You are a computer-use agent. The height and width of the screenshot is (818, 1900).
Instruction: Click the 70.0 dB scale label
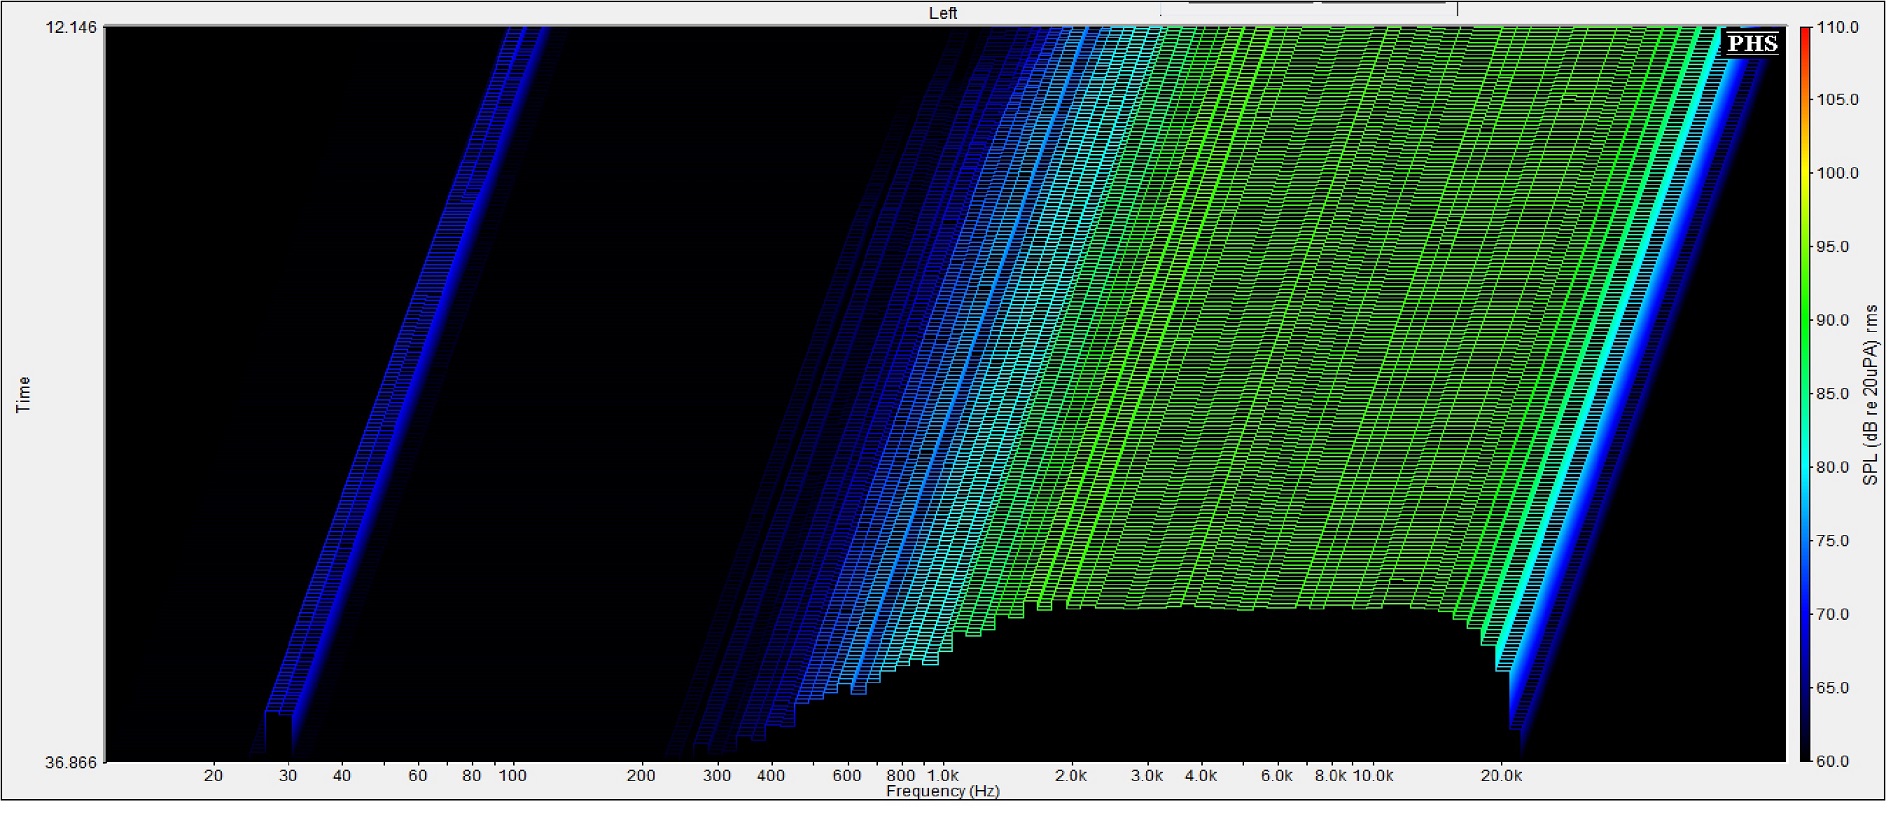(x=1837, y=615)
